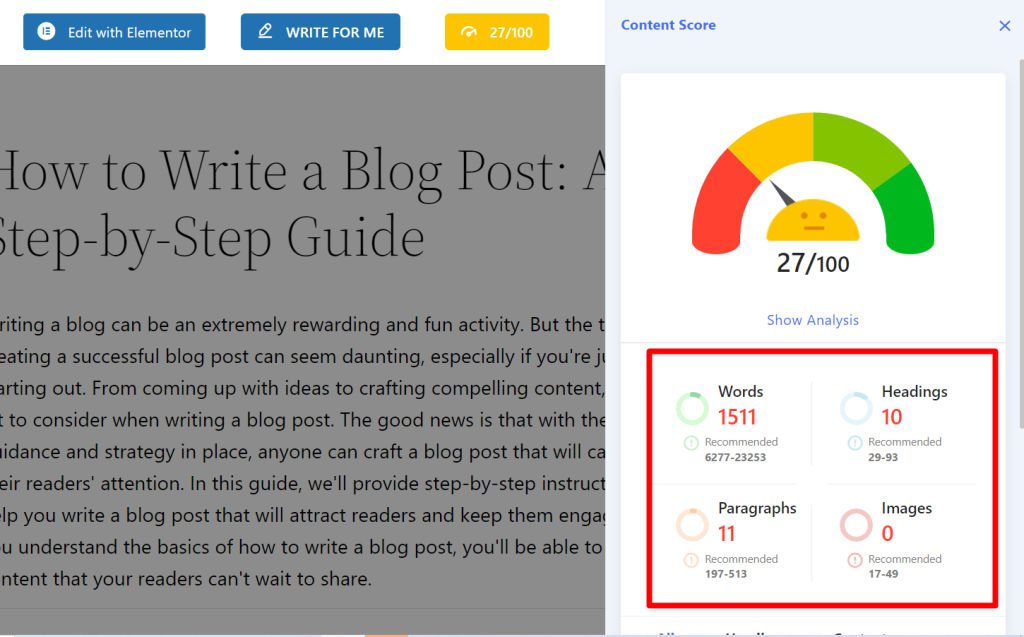Click the recommended range 17-49
The width and height of the screenshot is (1024, 637).
coord(883,574)
